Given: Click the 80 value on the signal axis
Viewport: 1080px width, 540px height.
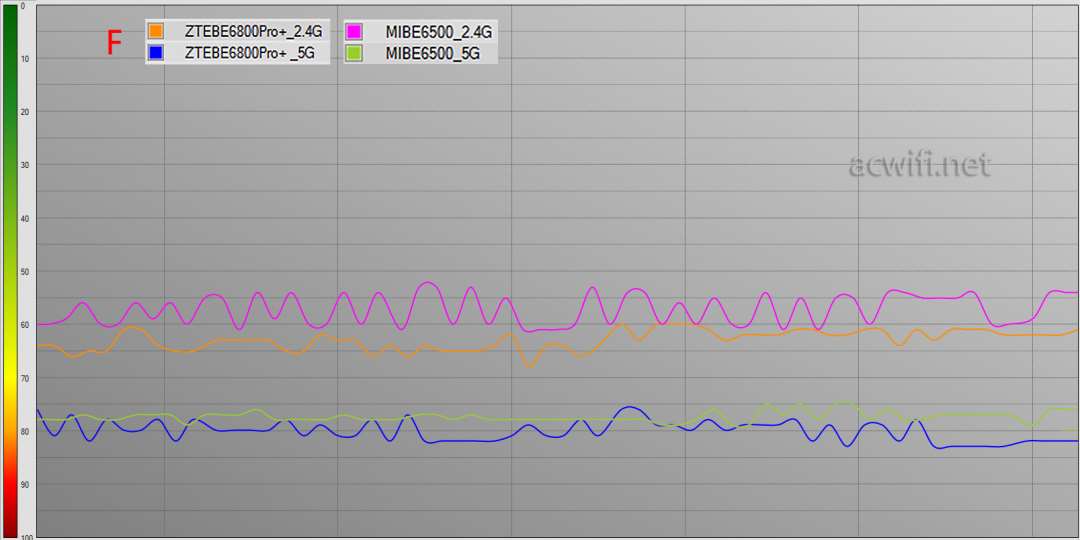Looking at the screenshot, I should tap(24, 431).
